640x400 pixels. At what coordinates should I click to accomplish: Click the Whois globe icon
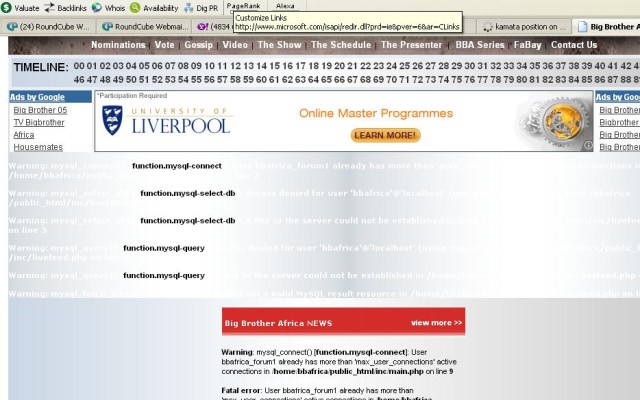point(96,7)
